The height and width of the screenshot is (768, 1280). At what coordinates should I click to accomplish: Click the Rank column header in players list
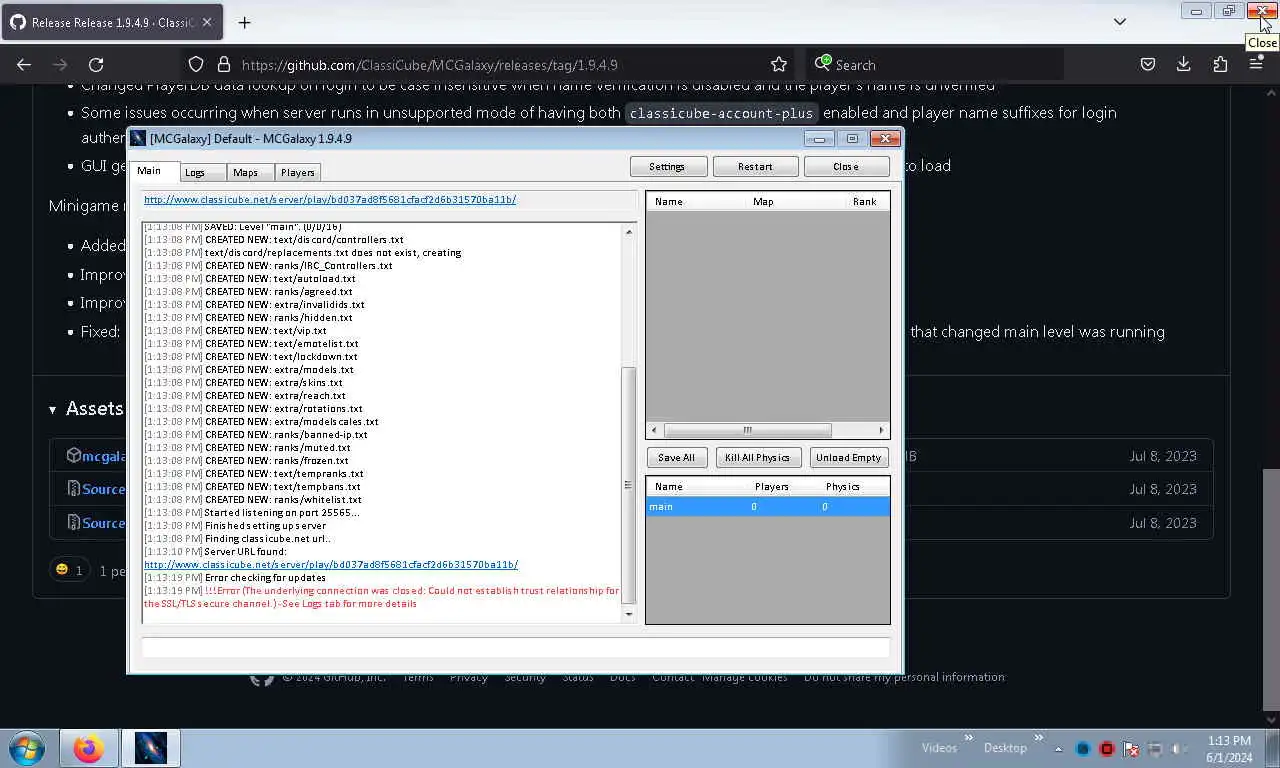[x=865, y=201]
